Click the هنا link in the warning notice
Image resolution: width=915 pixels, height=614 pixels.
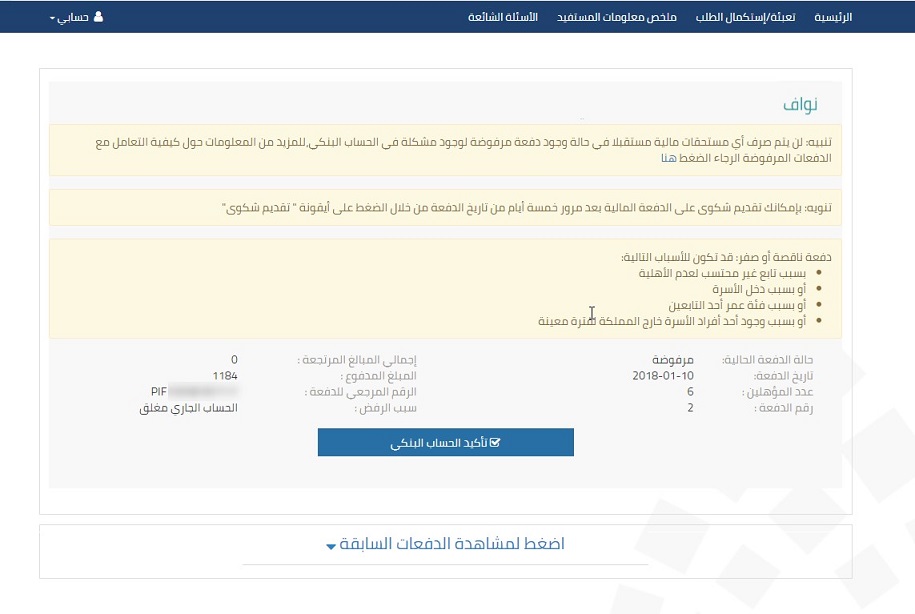[668, 158]
